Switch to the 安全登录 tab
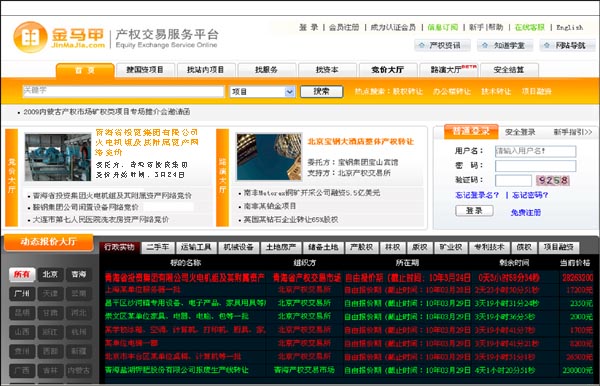Viewport: 600px width, 386px height. click(520, 132)
